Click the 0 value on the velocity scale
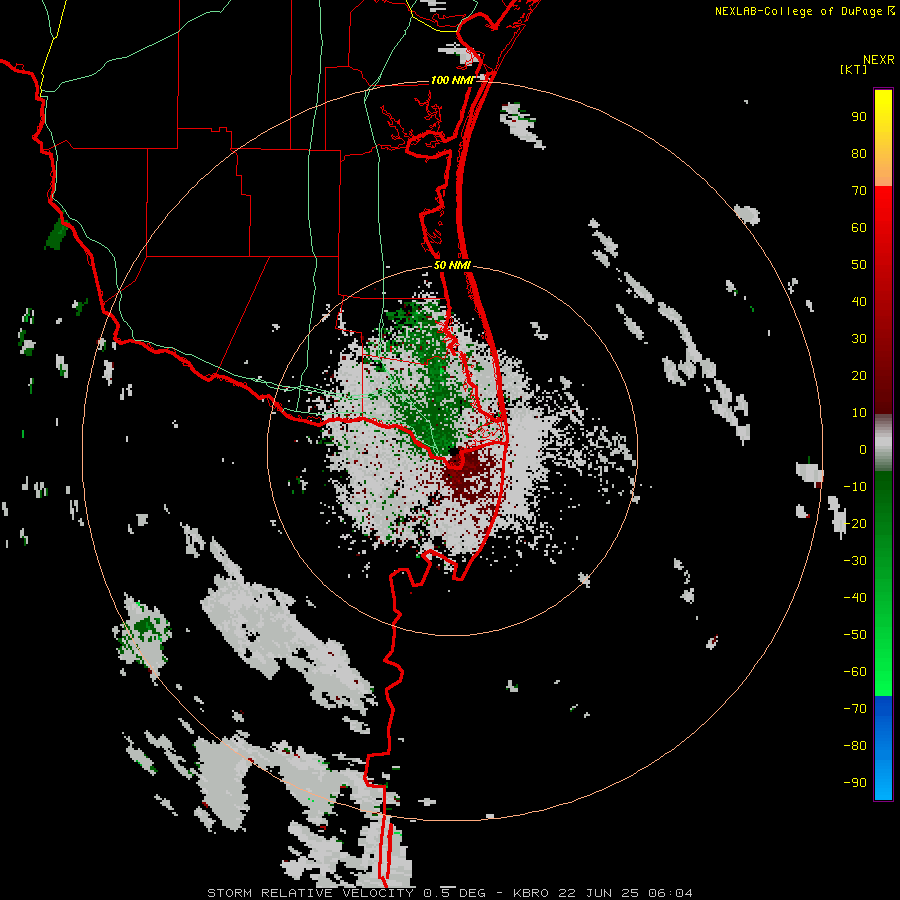Viewport: 900px width, 900px height. (863, 450)
